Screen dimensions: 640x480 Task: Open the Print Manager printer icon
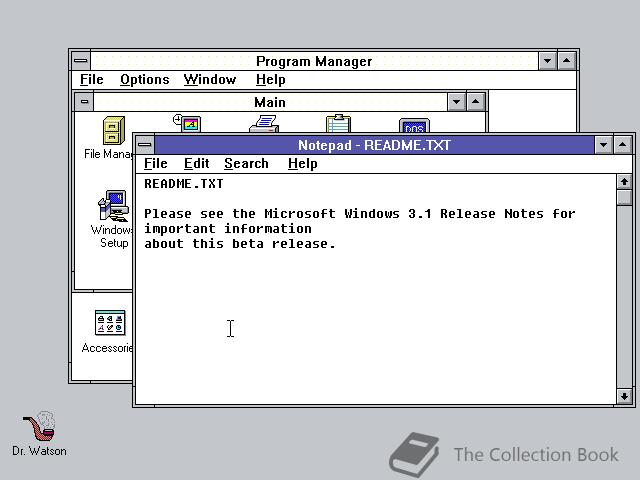click(x=264, y=124)
